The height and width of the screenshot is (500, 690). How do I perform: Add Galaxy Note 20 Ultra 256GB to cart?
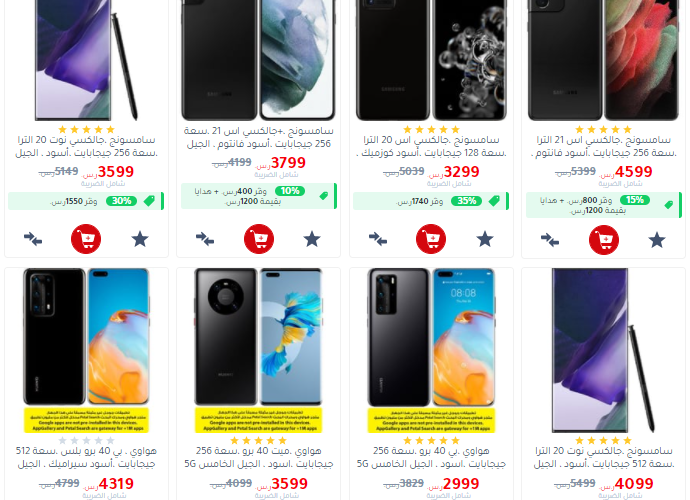(x=86, y=239)
